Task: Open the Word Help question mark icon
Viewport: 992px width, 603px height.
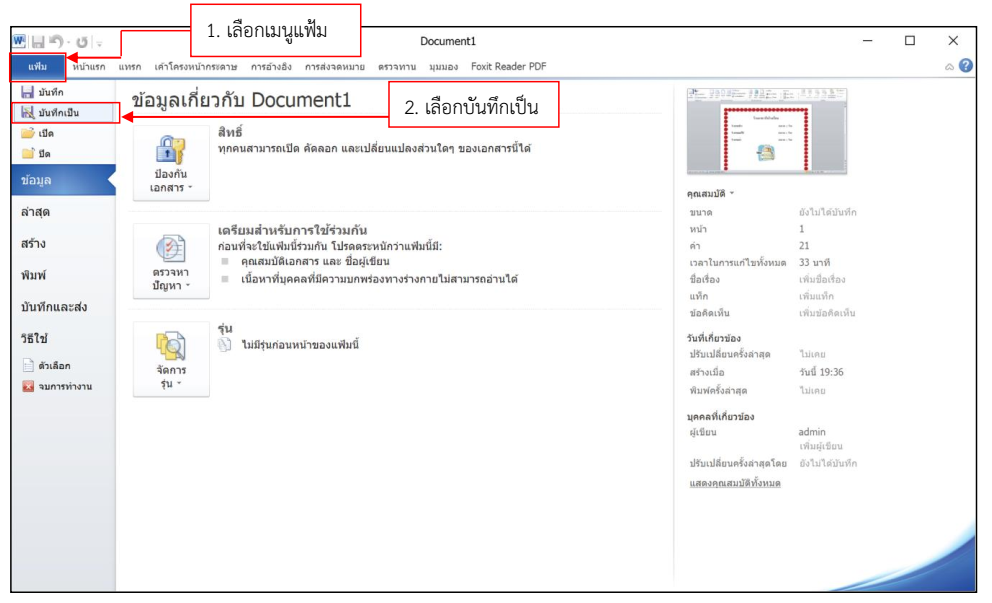Action: coord(966,66)
